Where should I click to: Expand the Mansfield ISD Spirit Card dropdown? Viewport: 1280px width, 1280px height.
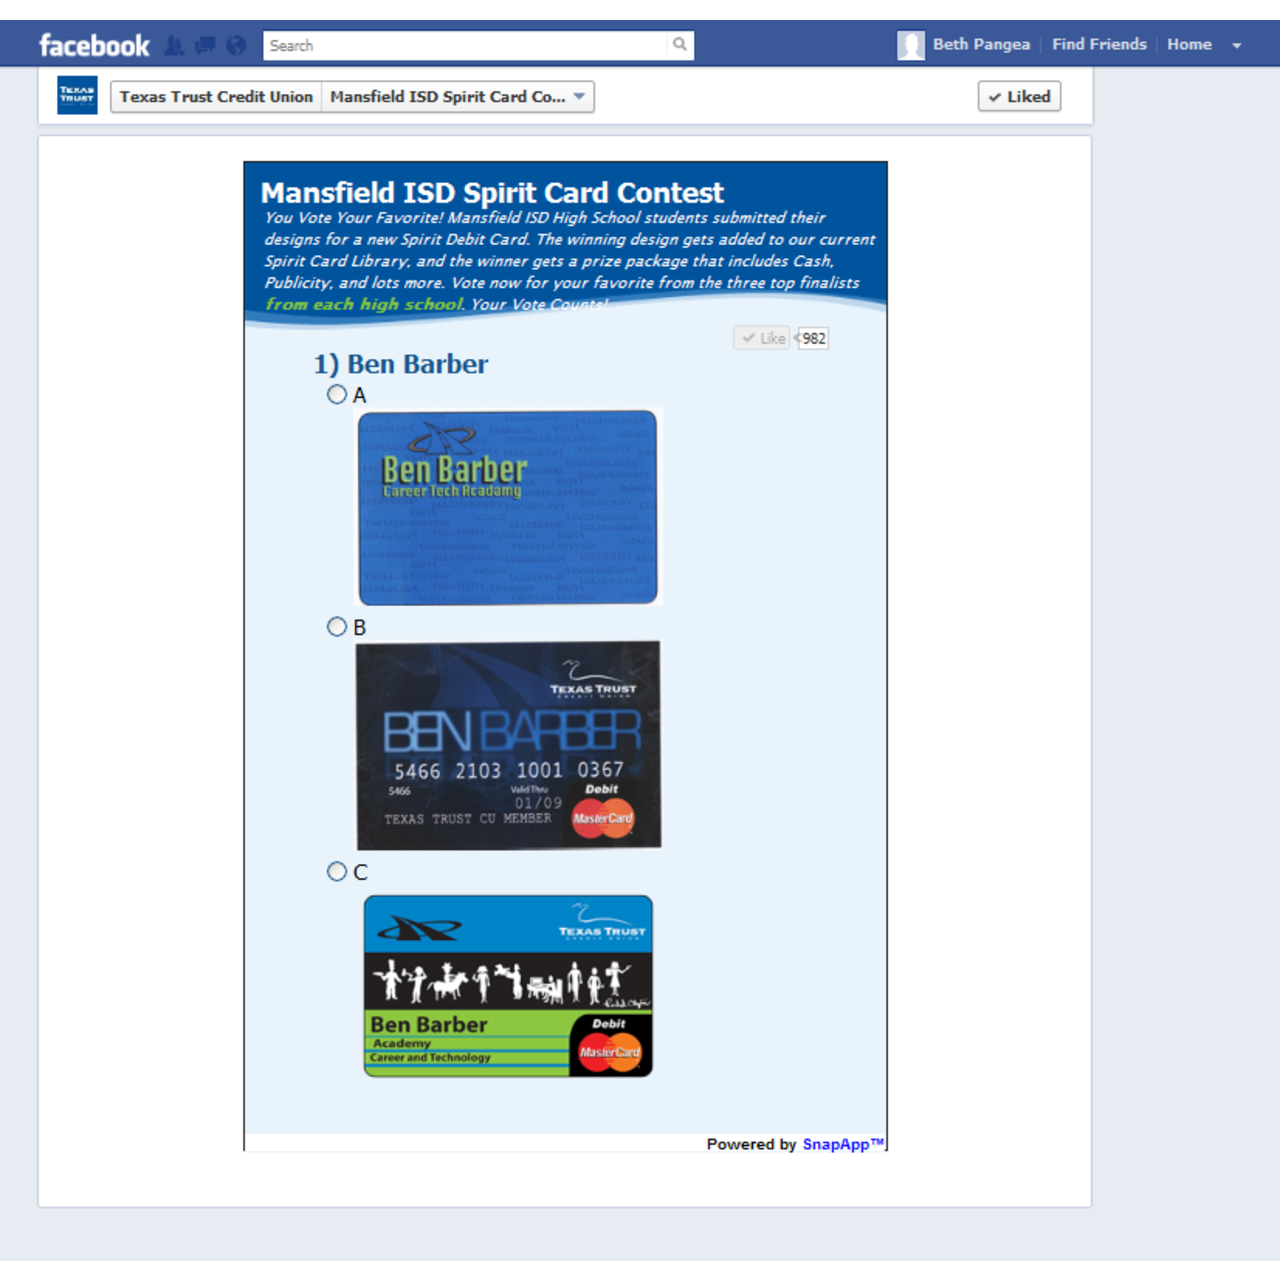[579, 97]
